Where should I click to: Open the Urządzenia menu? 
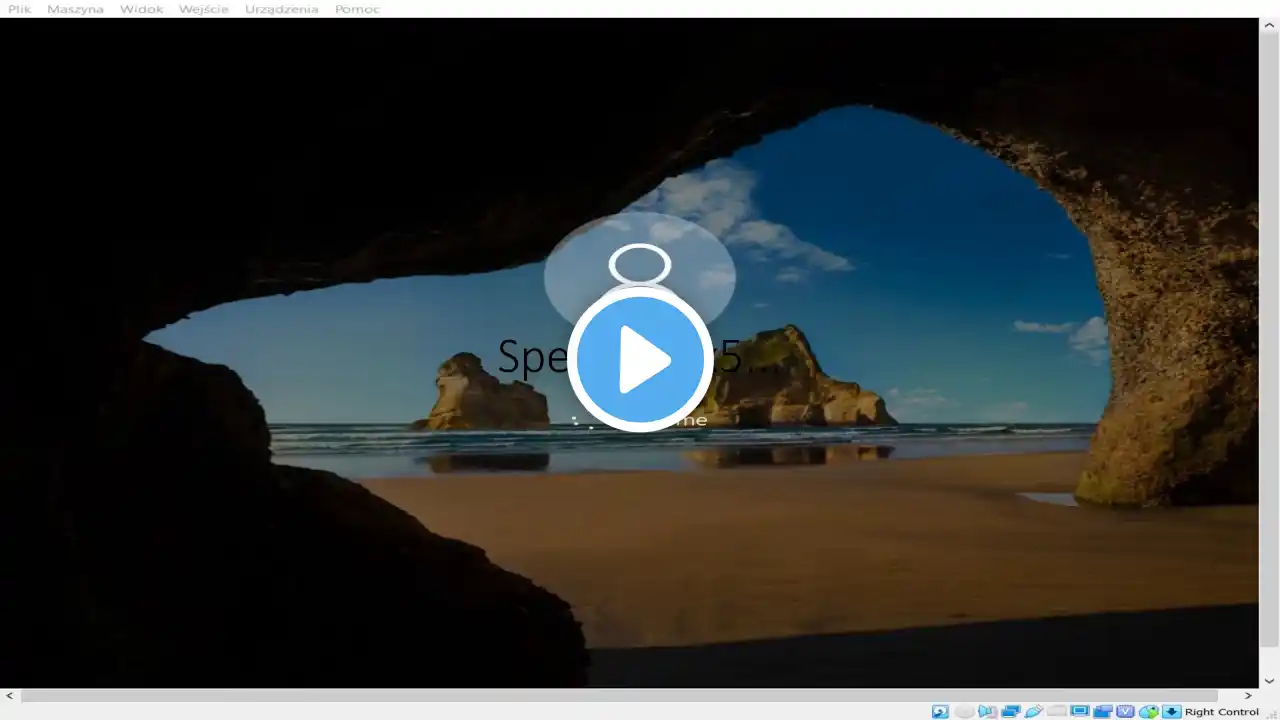(282, 9)
